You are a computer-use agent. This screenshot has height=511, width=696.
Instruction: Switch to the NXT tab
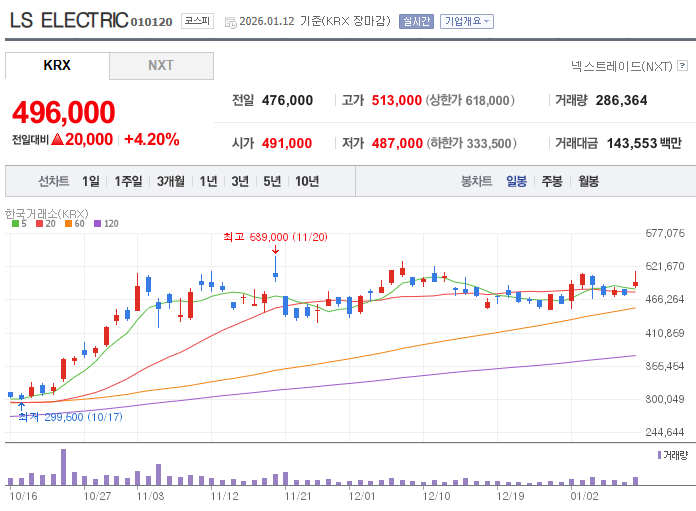pos(161,66)
